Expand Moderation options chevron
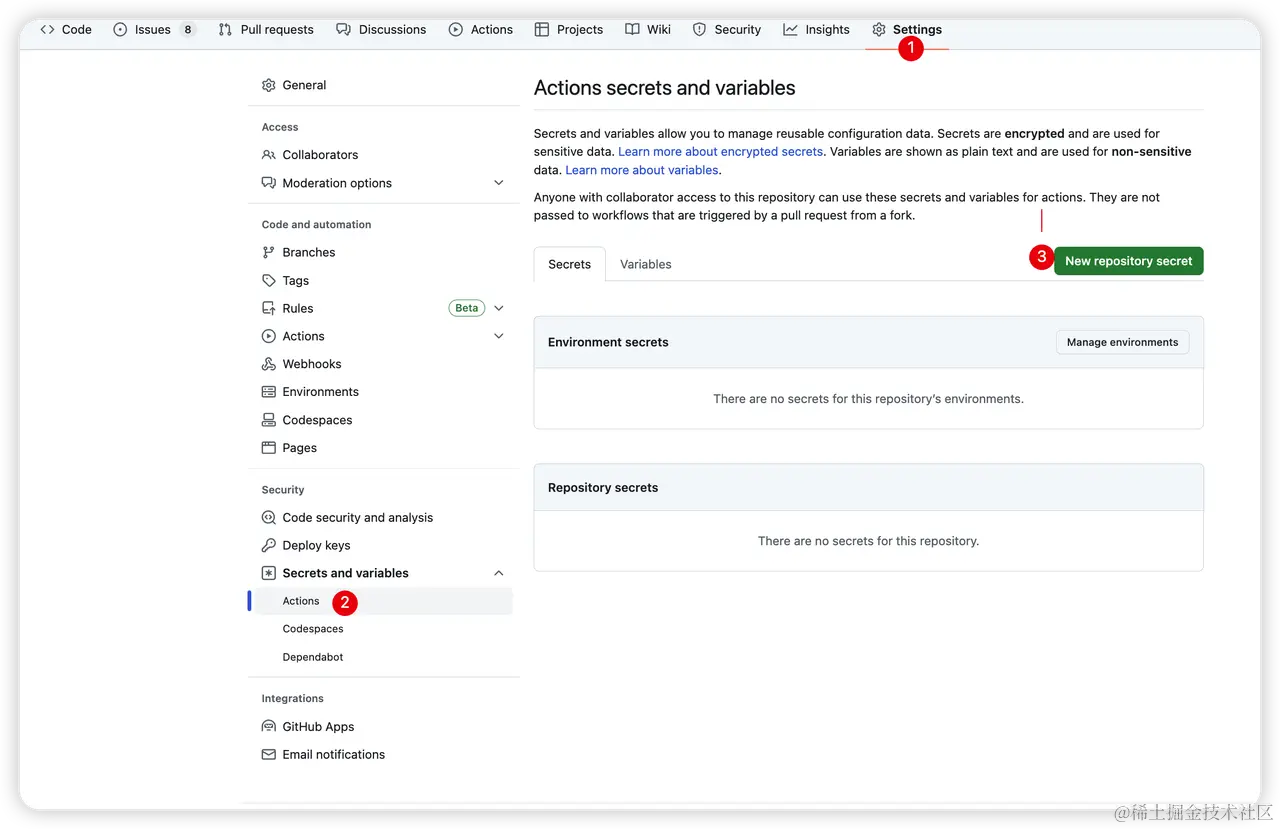The image size is (1280, 829). pyautogui.click(x=499, y=183)
